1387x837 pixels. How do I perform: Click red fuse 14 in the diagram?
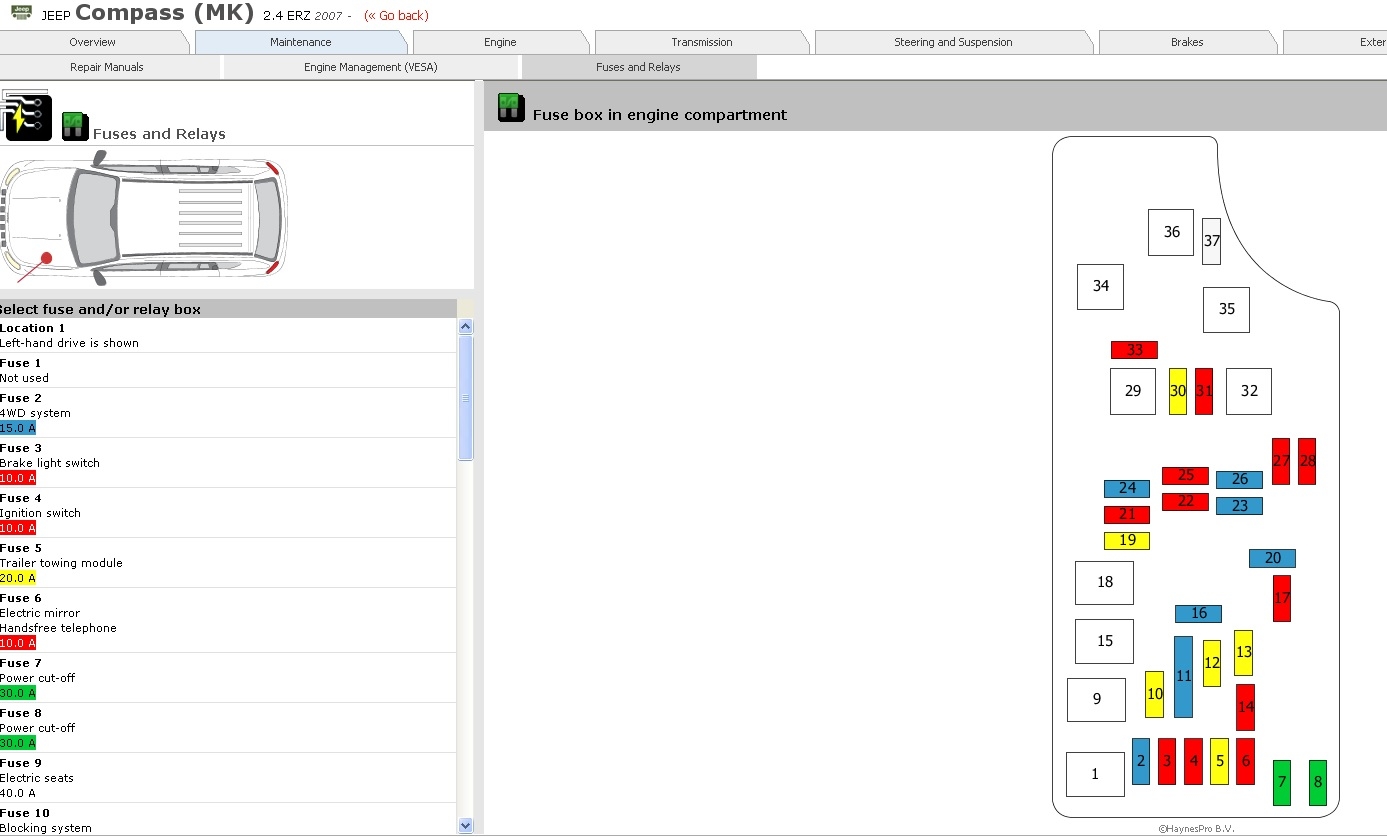click(1245, 707)
